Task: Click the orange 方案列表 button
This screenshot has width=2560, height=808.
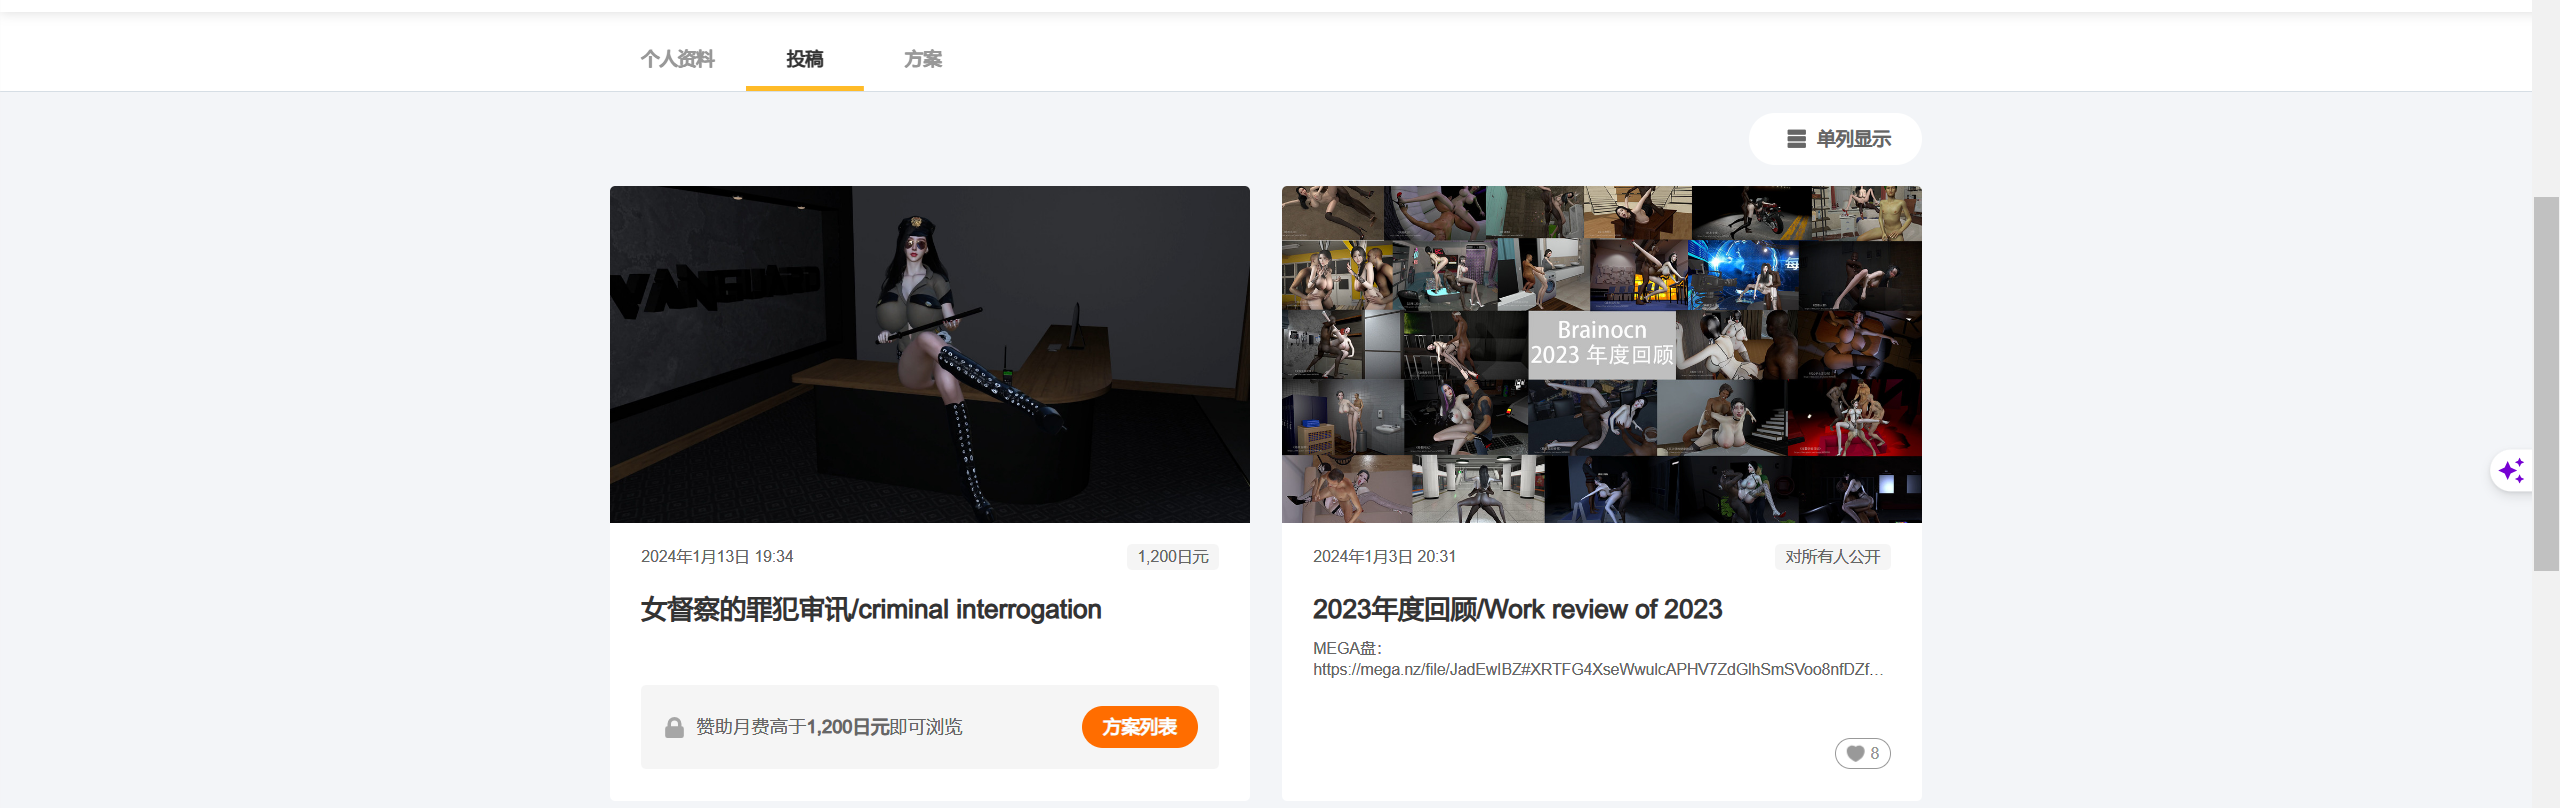Action: click(x=1139, y=727)
